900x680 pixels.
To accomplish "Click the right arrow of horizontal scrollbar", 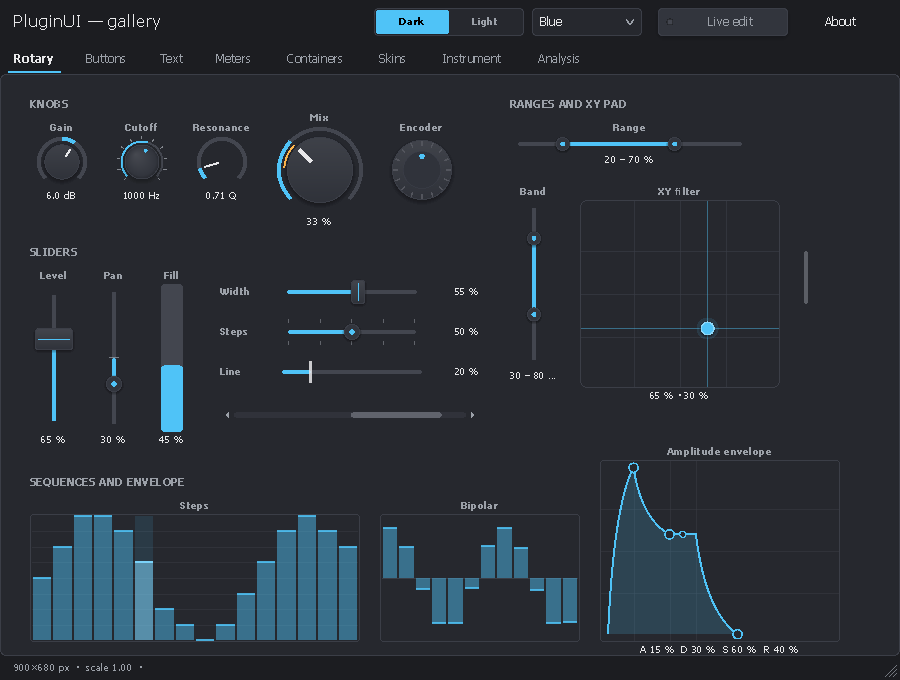I will (x=472, y=415).
